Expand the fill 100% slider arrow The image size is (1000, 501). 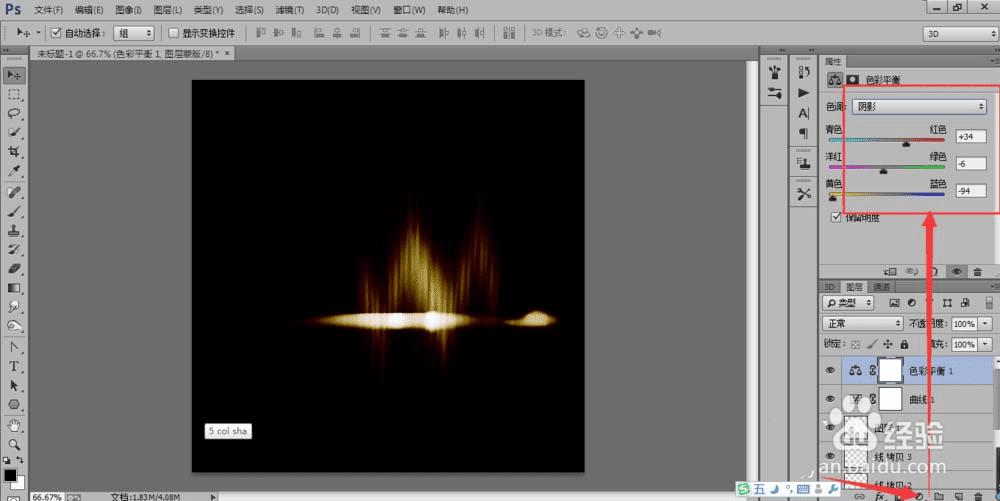pyautogui.click(x=985, y=344)
